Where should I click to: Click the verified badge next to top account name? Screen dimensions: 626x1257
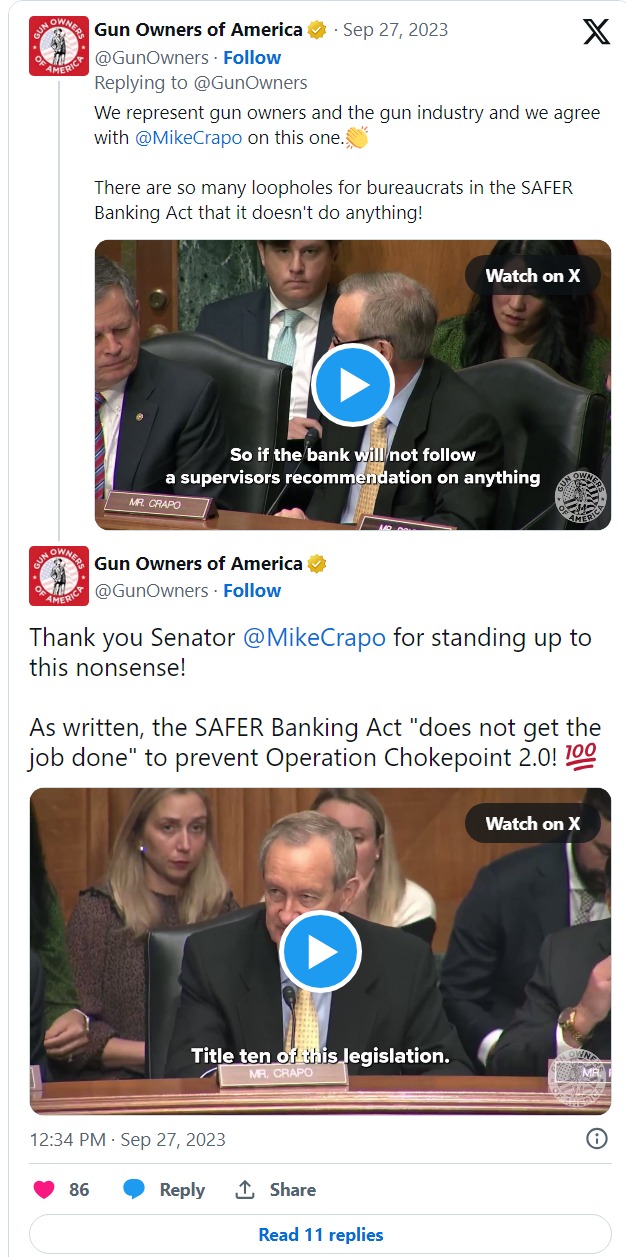click(x=317, y=30)
